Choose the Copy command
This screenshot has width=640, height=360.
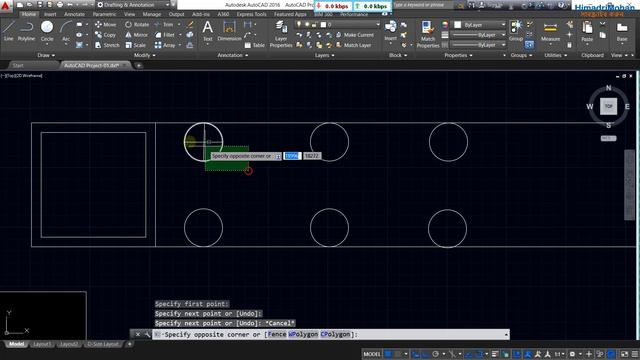(x=105, y=35)
